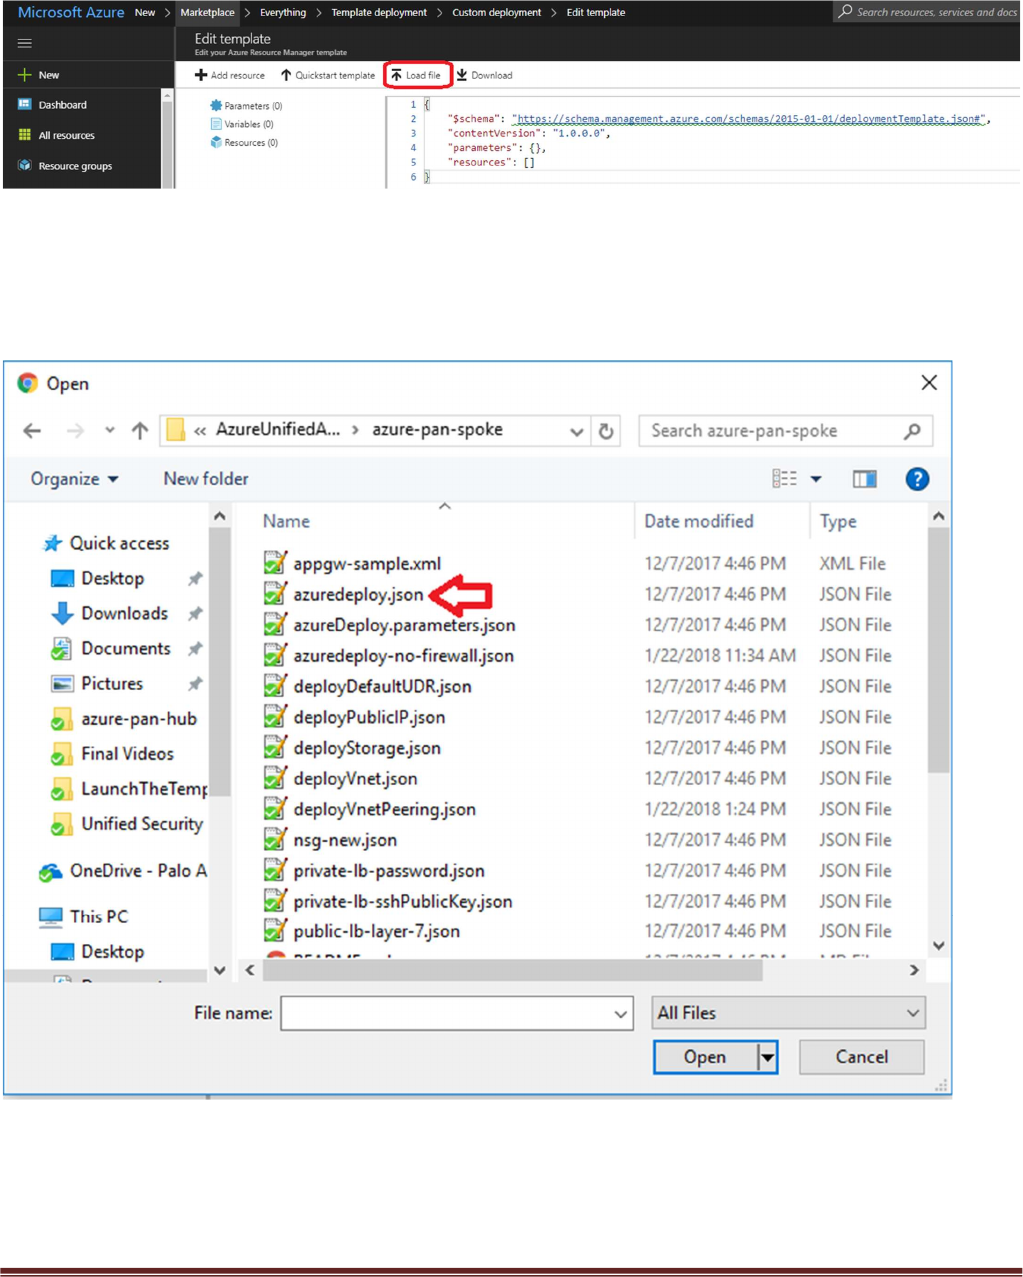Click Azure search resources box
Viewport: 1023px width, 1277px height.
927,12
